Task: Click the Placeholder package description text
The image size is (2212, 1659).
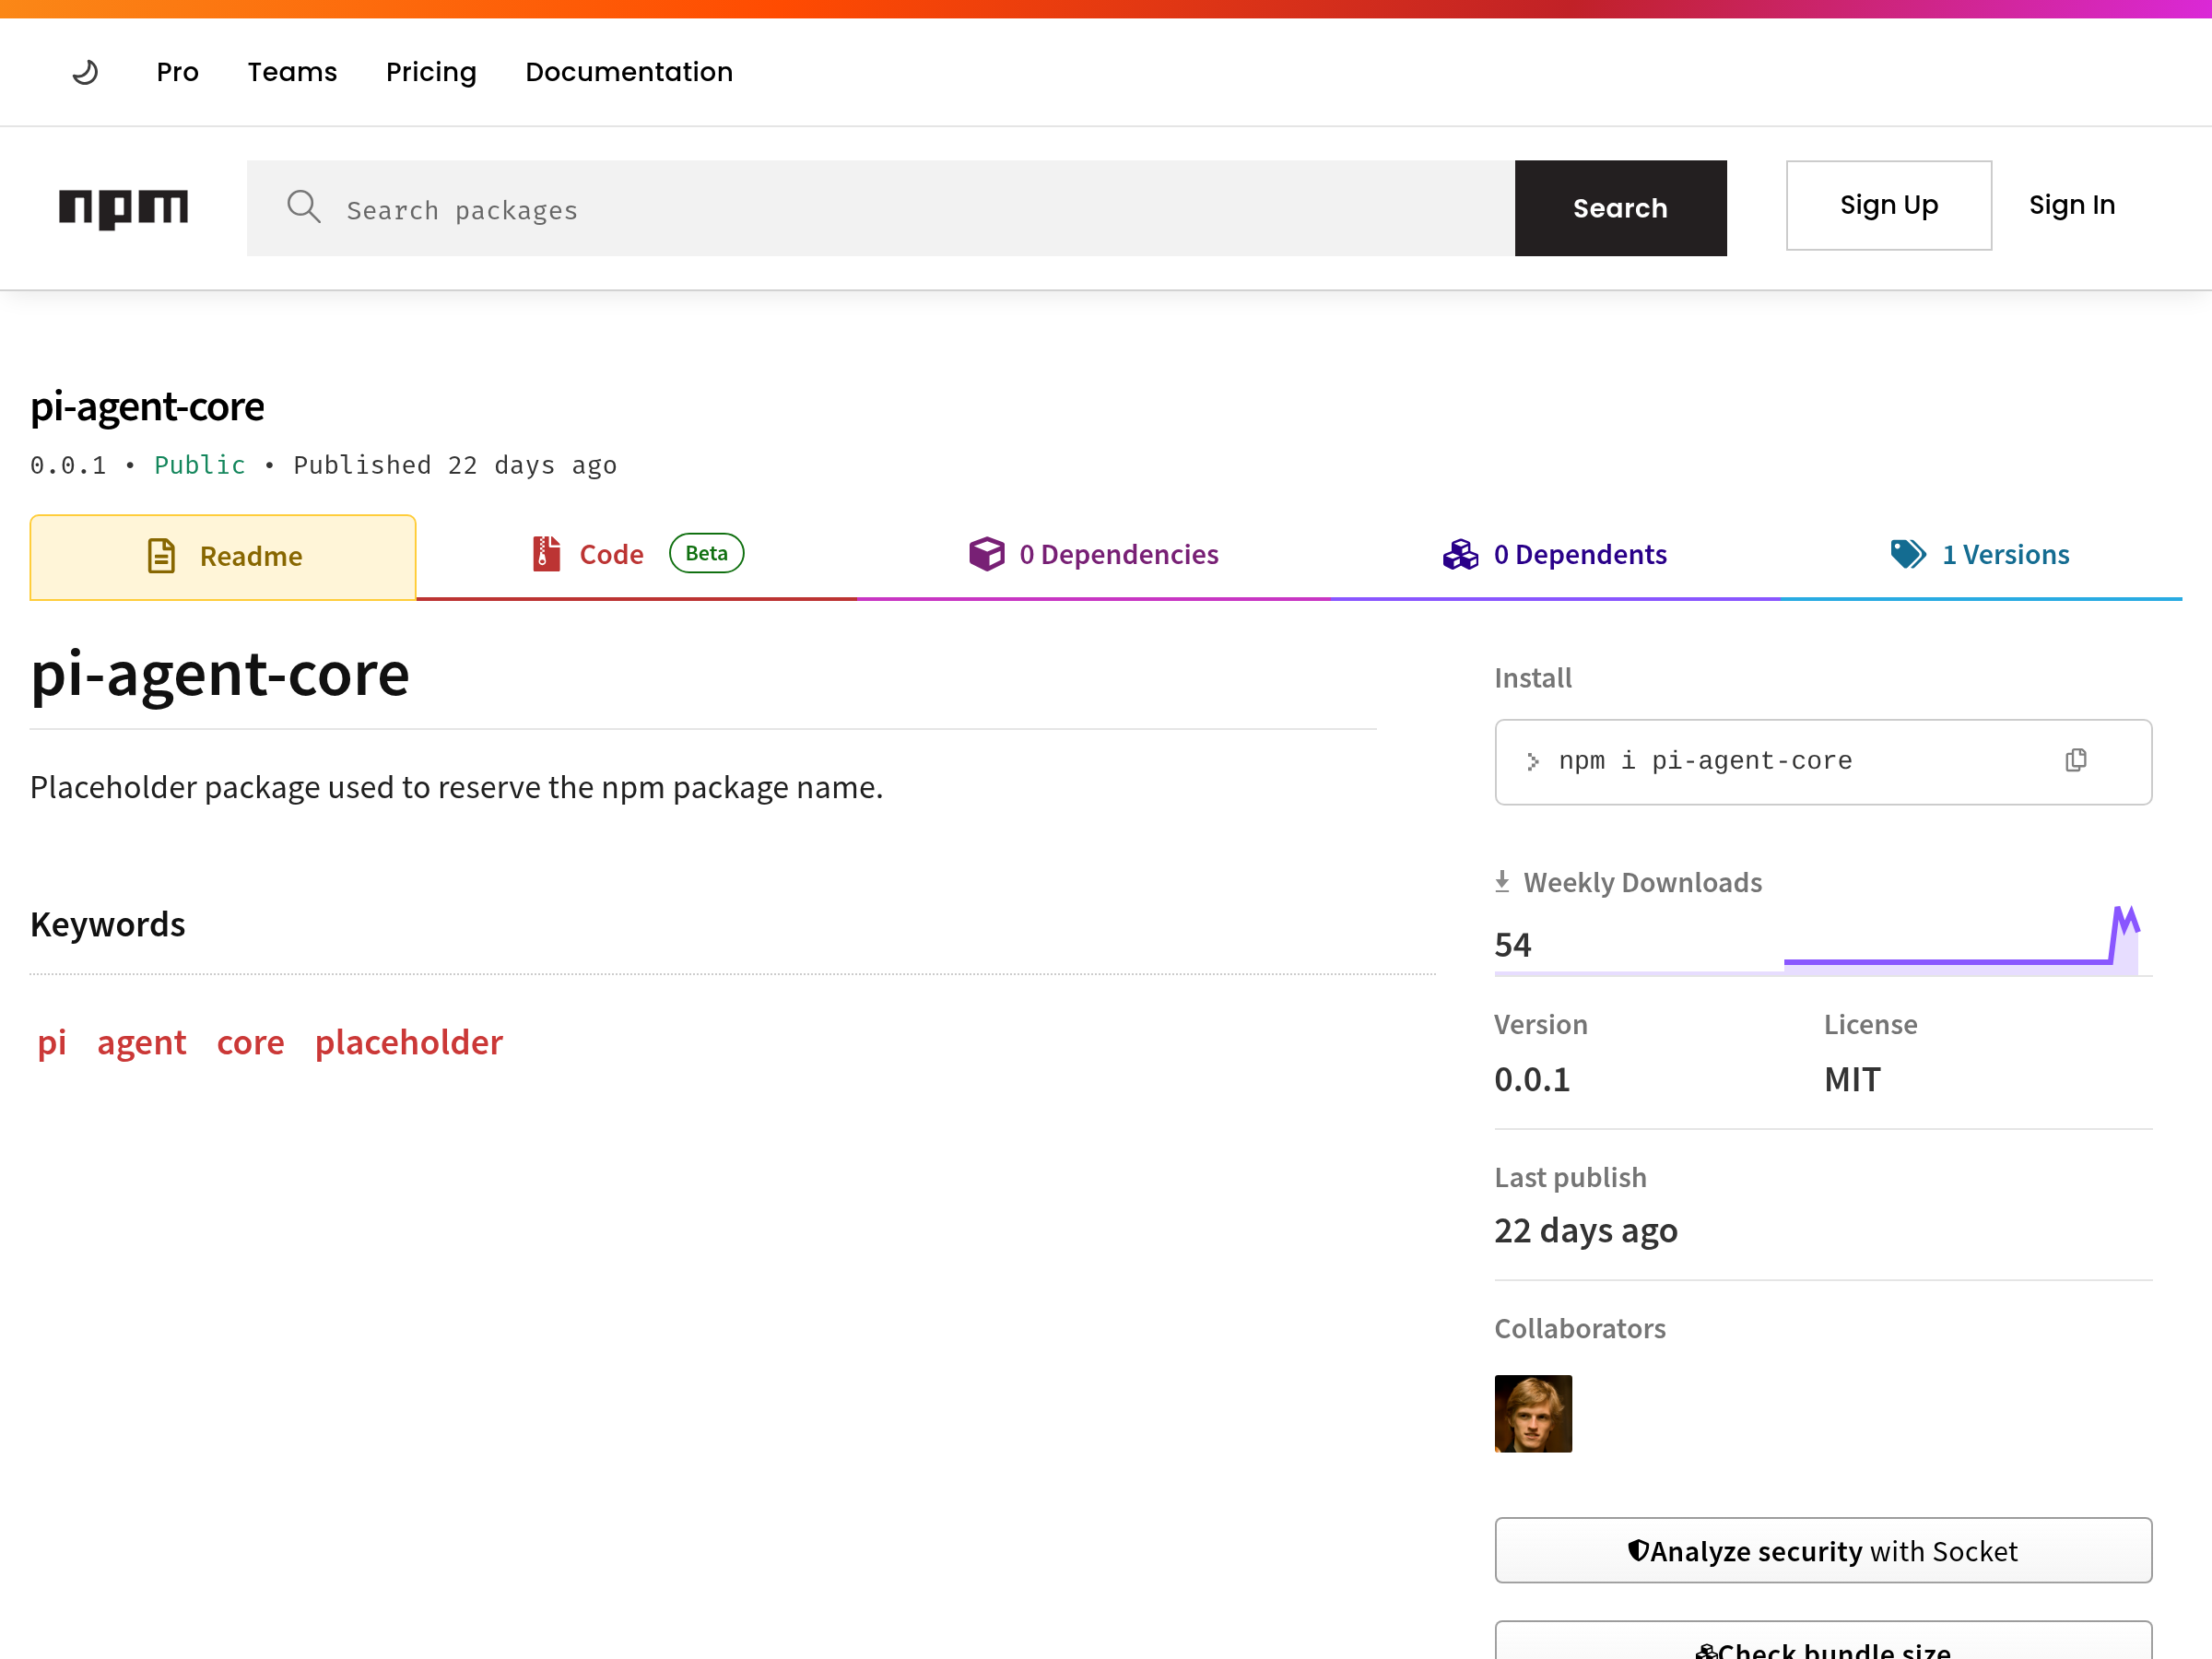Action: [x=456, y=788]
